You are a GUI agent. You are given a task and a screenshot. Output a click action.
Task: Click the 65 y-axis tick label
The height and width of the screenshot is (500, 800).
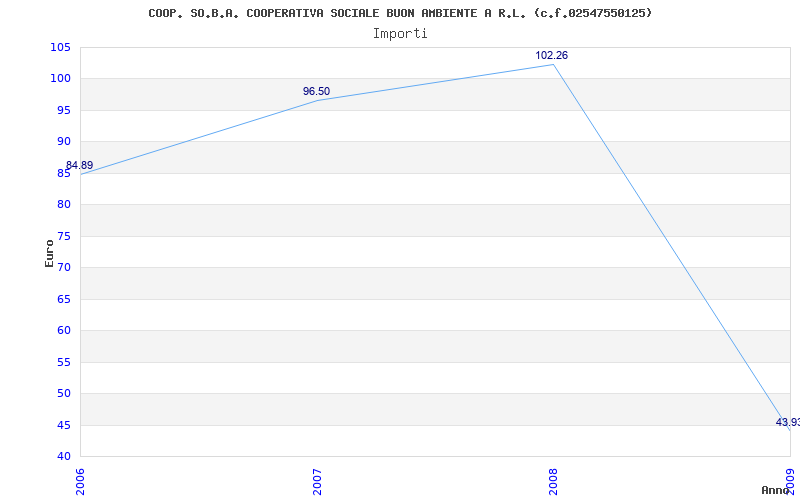tap(63, 299)
